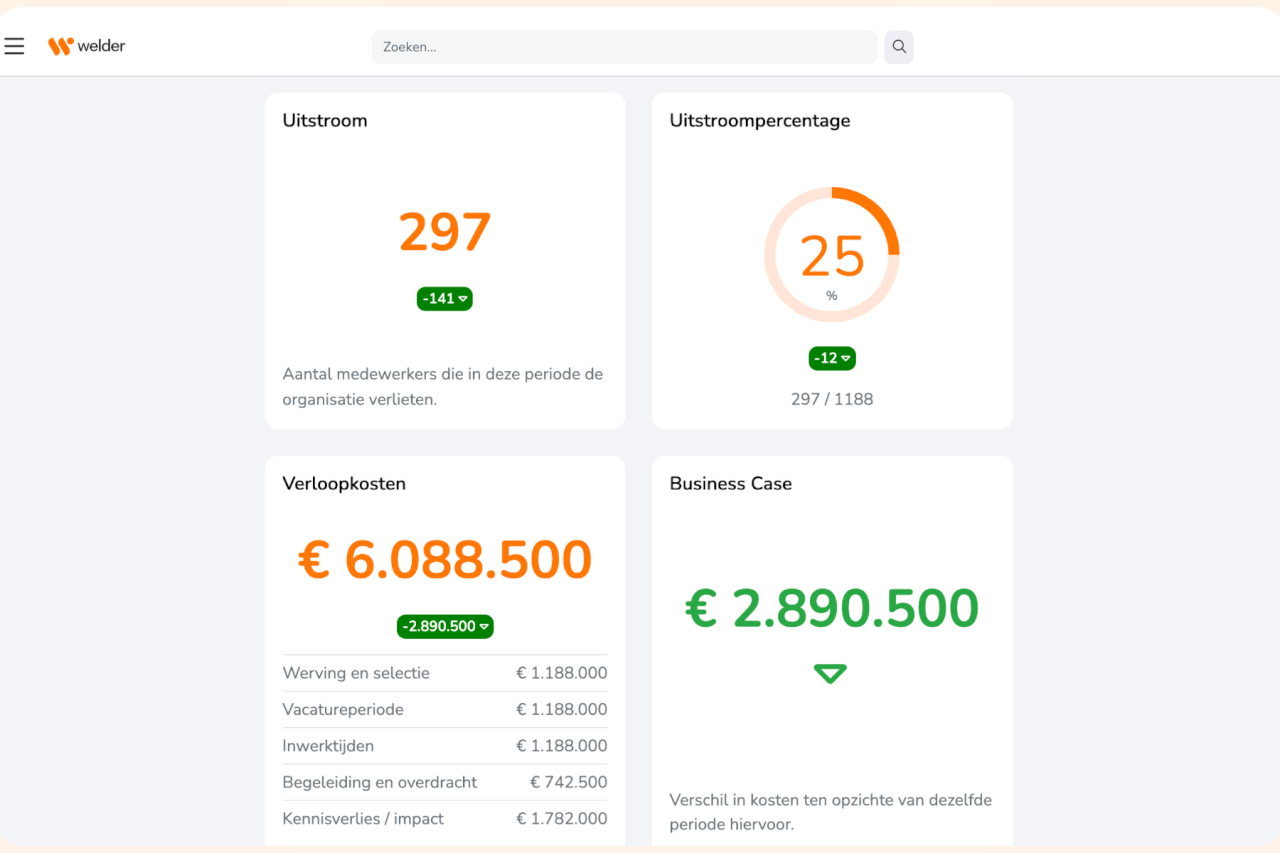Click the Uitstroompercentage card heading
1280x853 pixels.
click(760, 121)
